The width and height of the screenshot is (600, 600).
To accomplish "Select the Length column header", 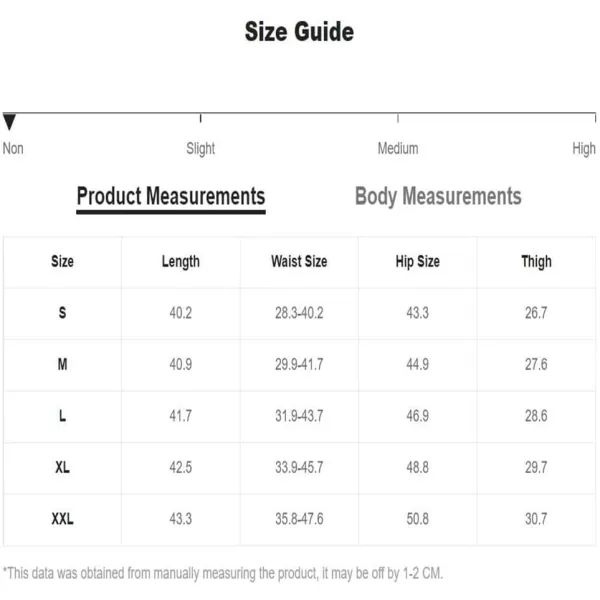I will [x=181, y=262].
